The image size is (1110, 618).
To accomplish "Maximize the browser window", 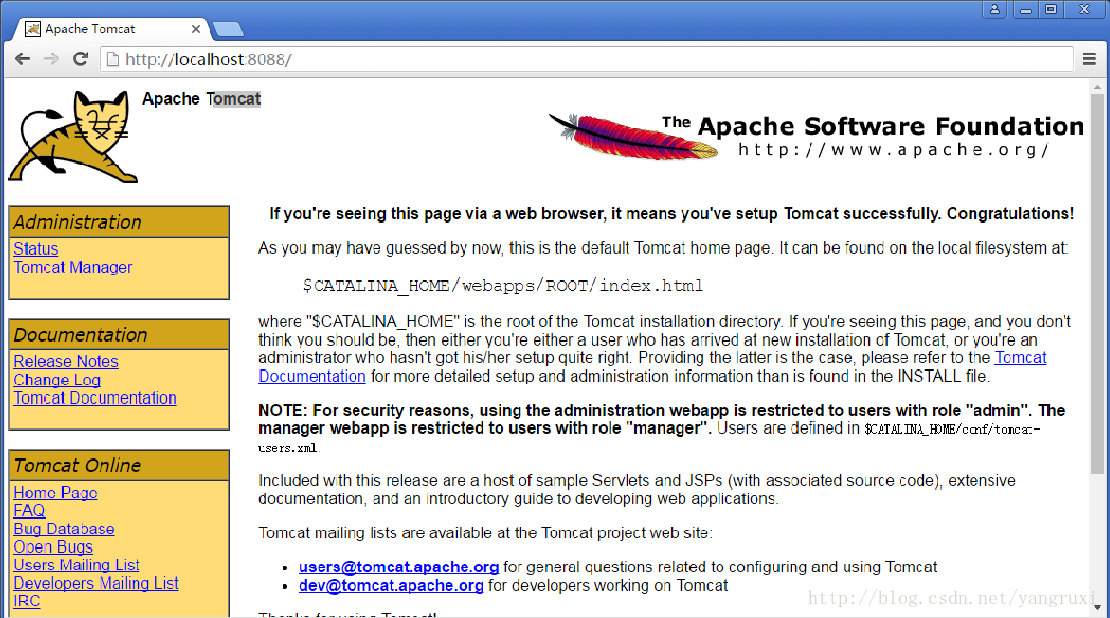I will [x=1052, y=9].
